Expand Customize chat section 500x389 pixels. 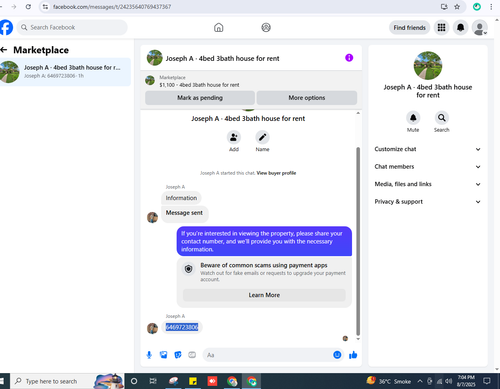coord(428,149)
